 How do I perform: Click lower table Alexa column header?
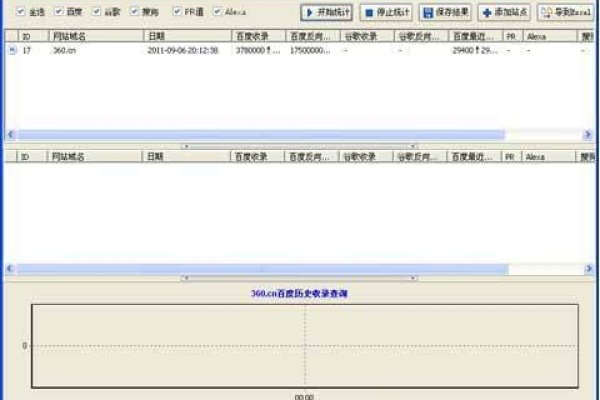pyautogui.click(x=549, y=157)
